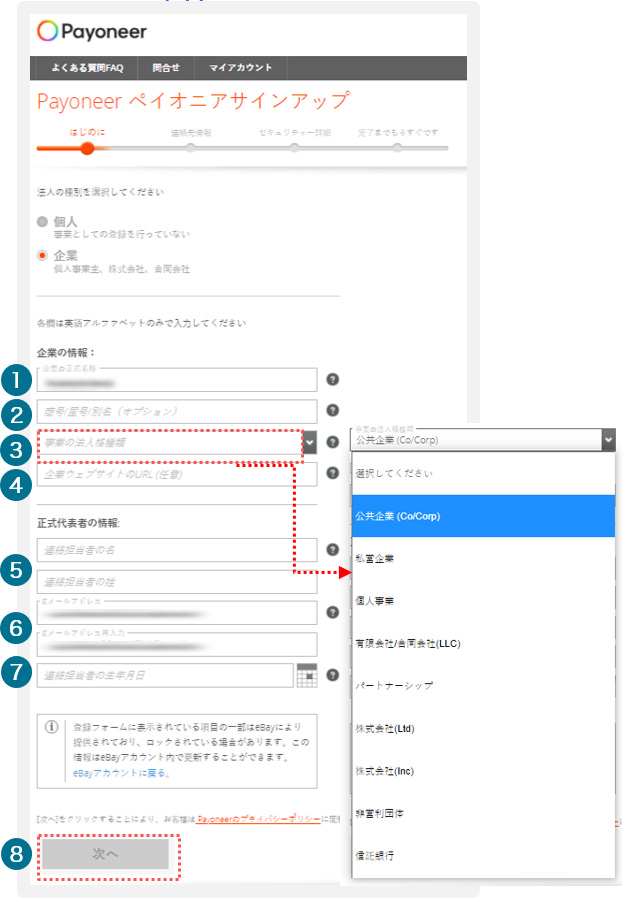Open help icon beside business entity type dropdown
622x898 pixels.
tap(332, 442)
